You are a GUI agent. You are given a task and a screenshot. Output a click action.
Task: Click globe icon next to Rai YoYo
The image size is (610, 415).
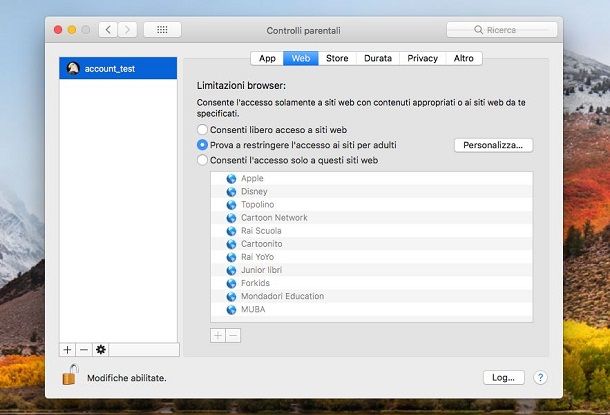tap(231, 257)
